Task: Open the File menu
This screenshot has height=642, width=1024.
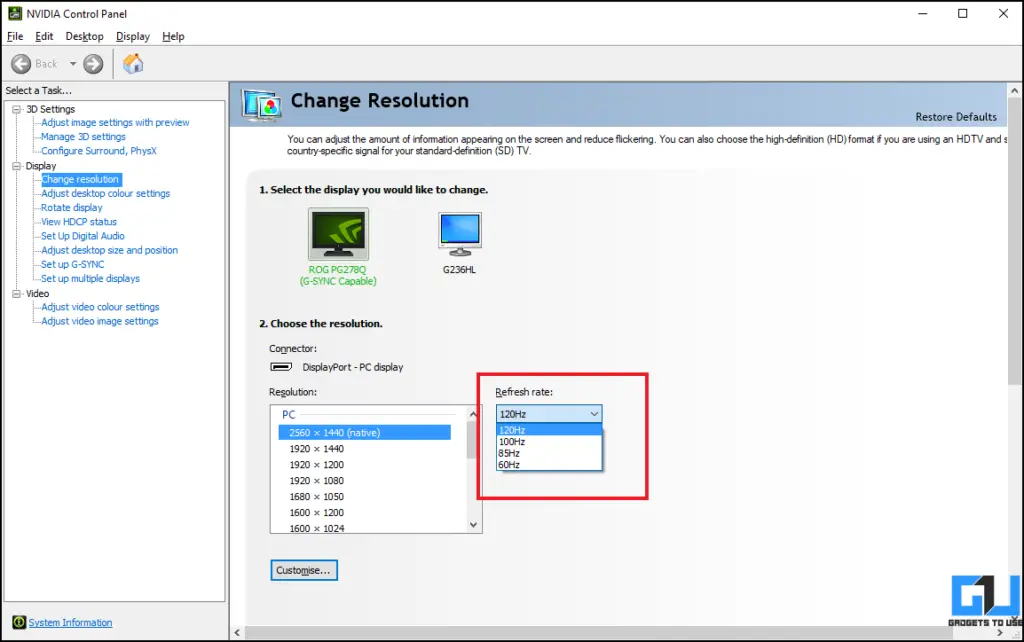Action: tap(15, 36)
